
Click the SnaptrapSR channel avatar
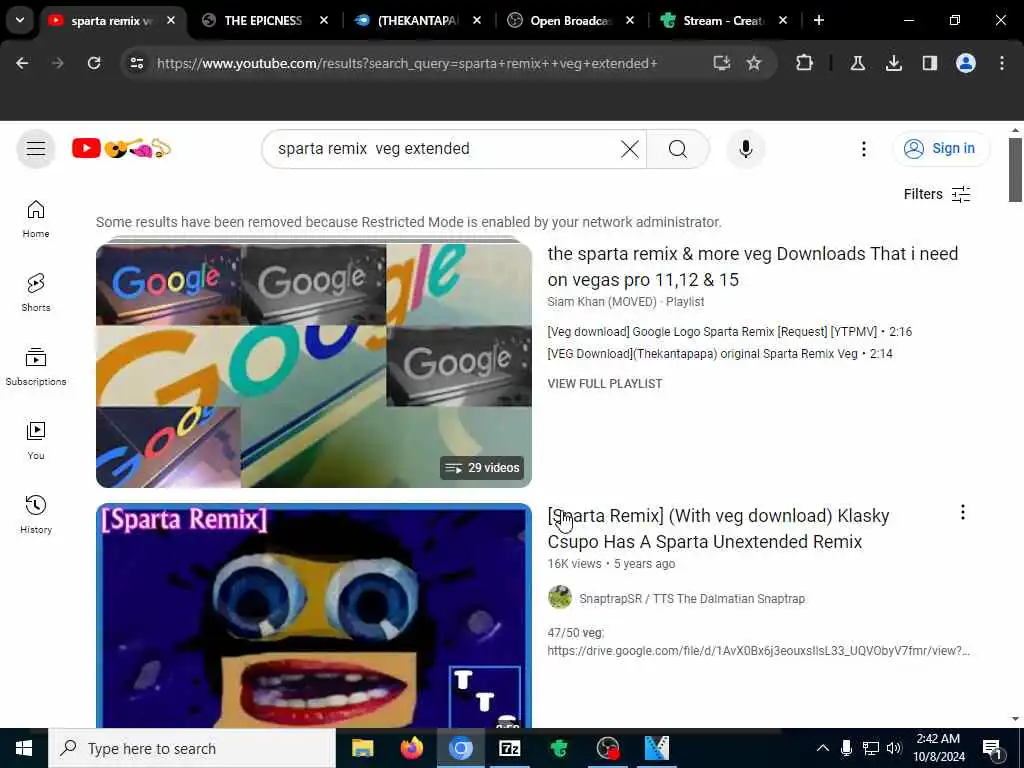pyautogui.click(x=560, y=597)
